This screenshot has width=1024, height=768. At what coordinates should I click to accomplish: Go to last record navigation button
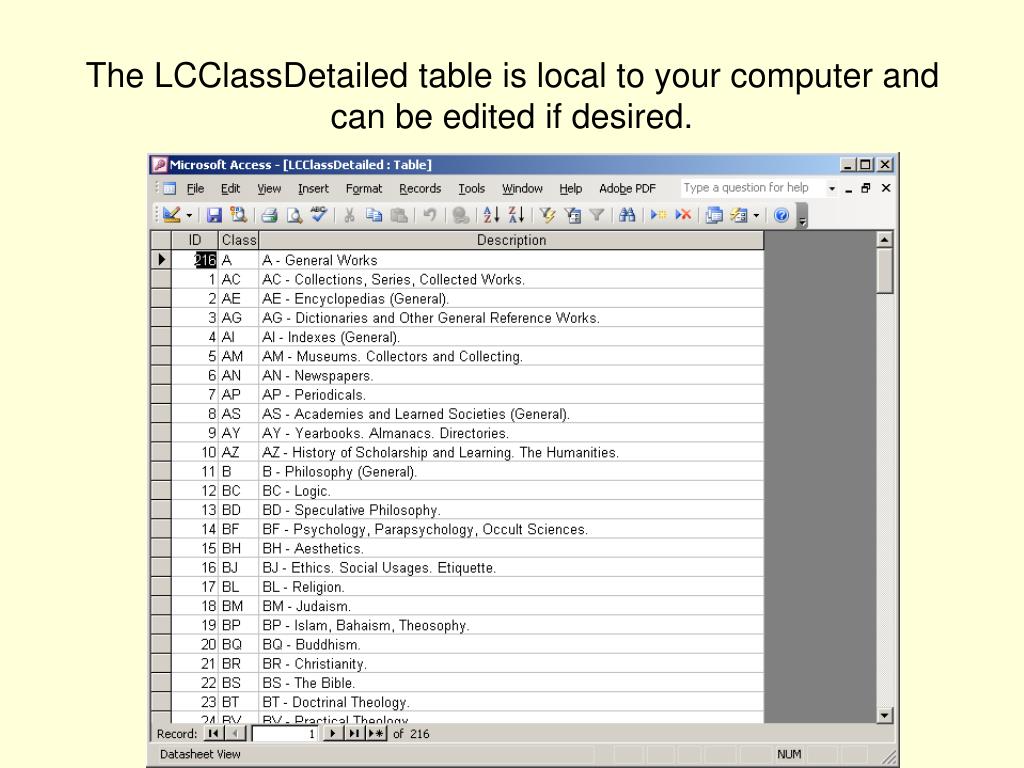(x=354, y=733)
